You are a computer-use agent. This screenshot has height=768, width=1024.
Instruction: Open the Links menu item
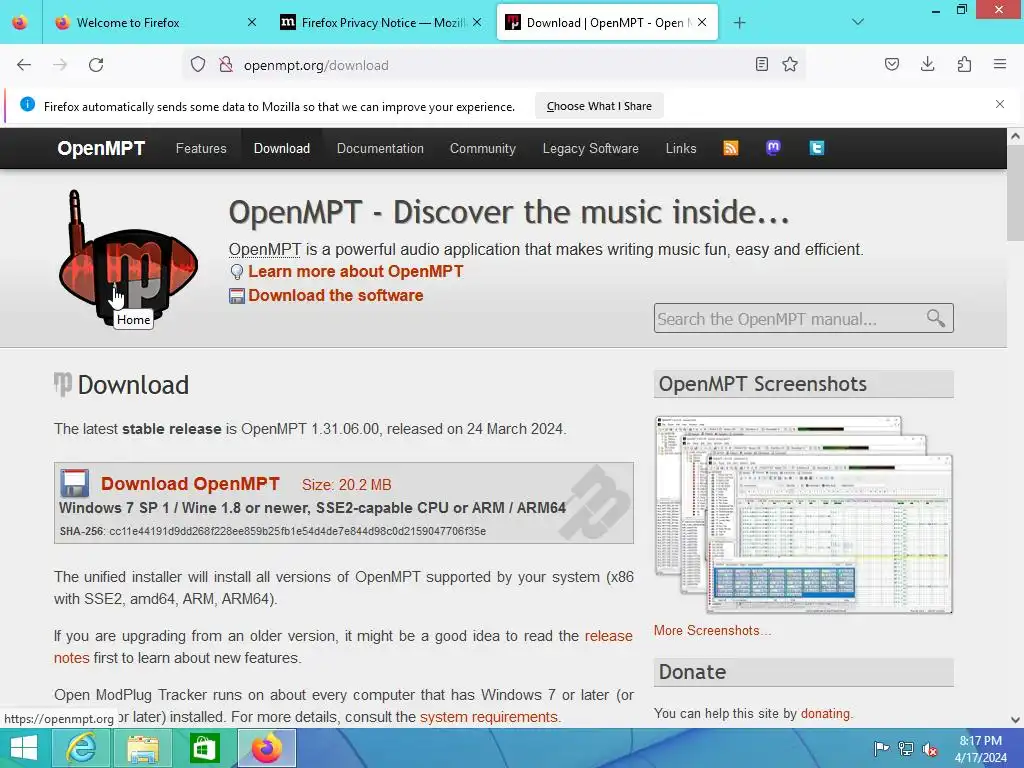pos(680,148)
